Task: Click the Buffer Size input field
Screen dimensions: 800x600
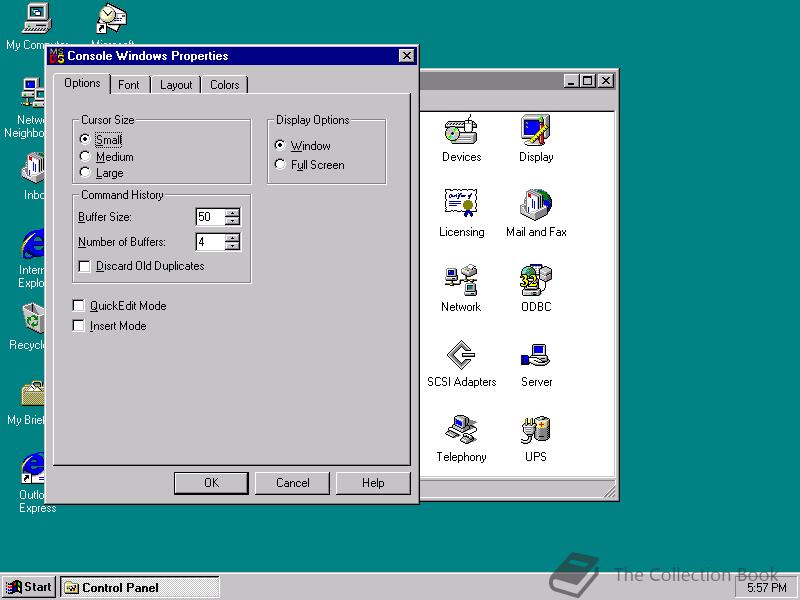Action: pos(210,217)
